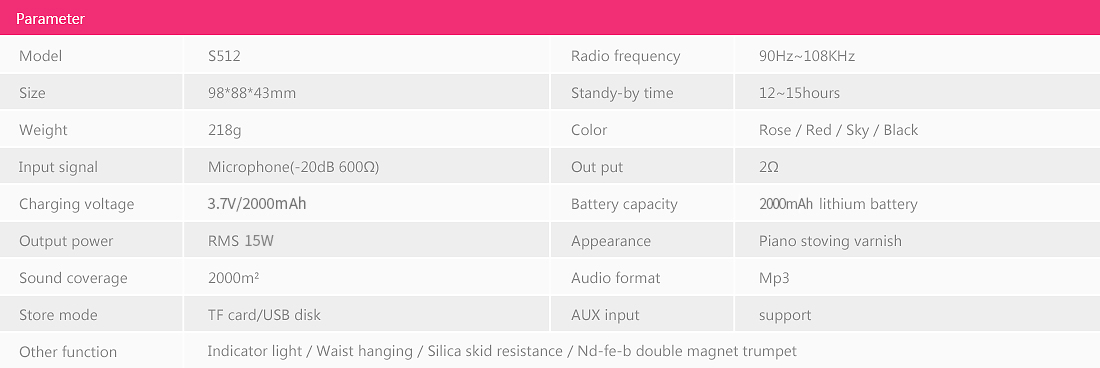
Task: Click the Piano stoving varnish value
Action: pyautogui.click(x=830, y=242)
